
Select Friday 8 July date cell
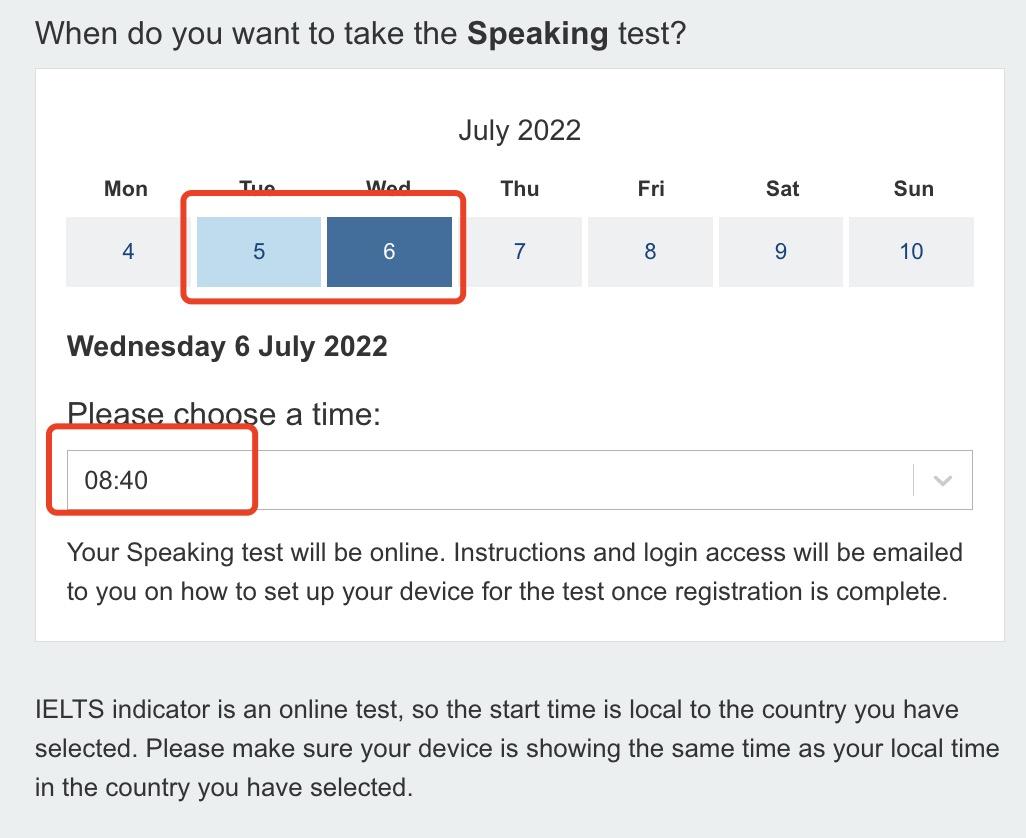650,252
